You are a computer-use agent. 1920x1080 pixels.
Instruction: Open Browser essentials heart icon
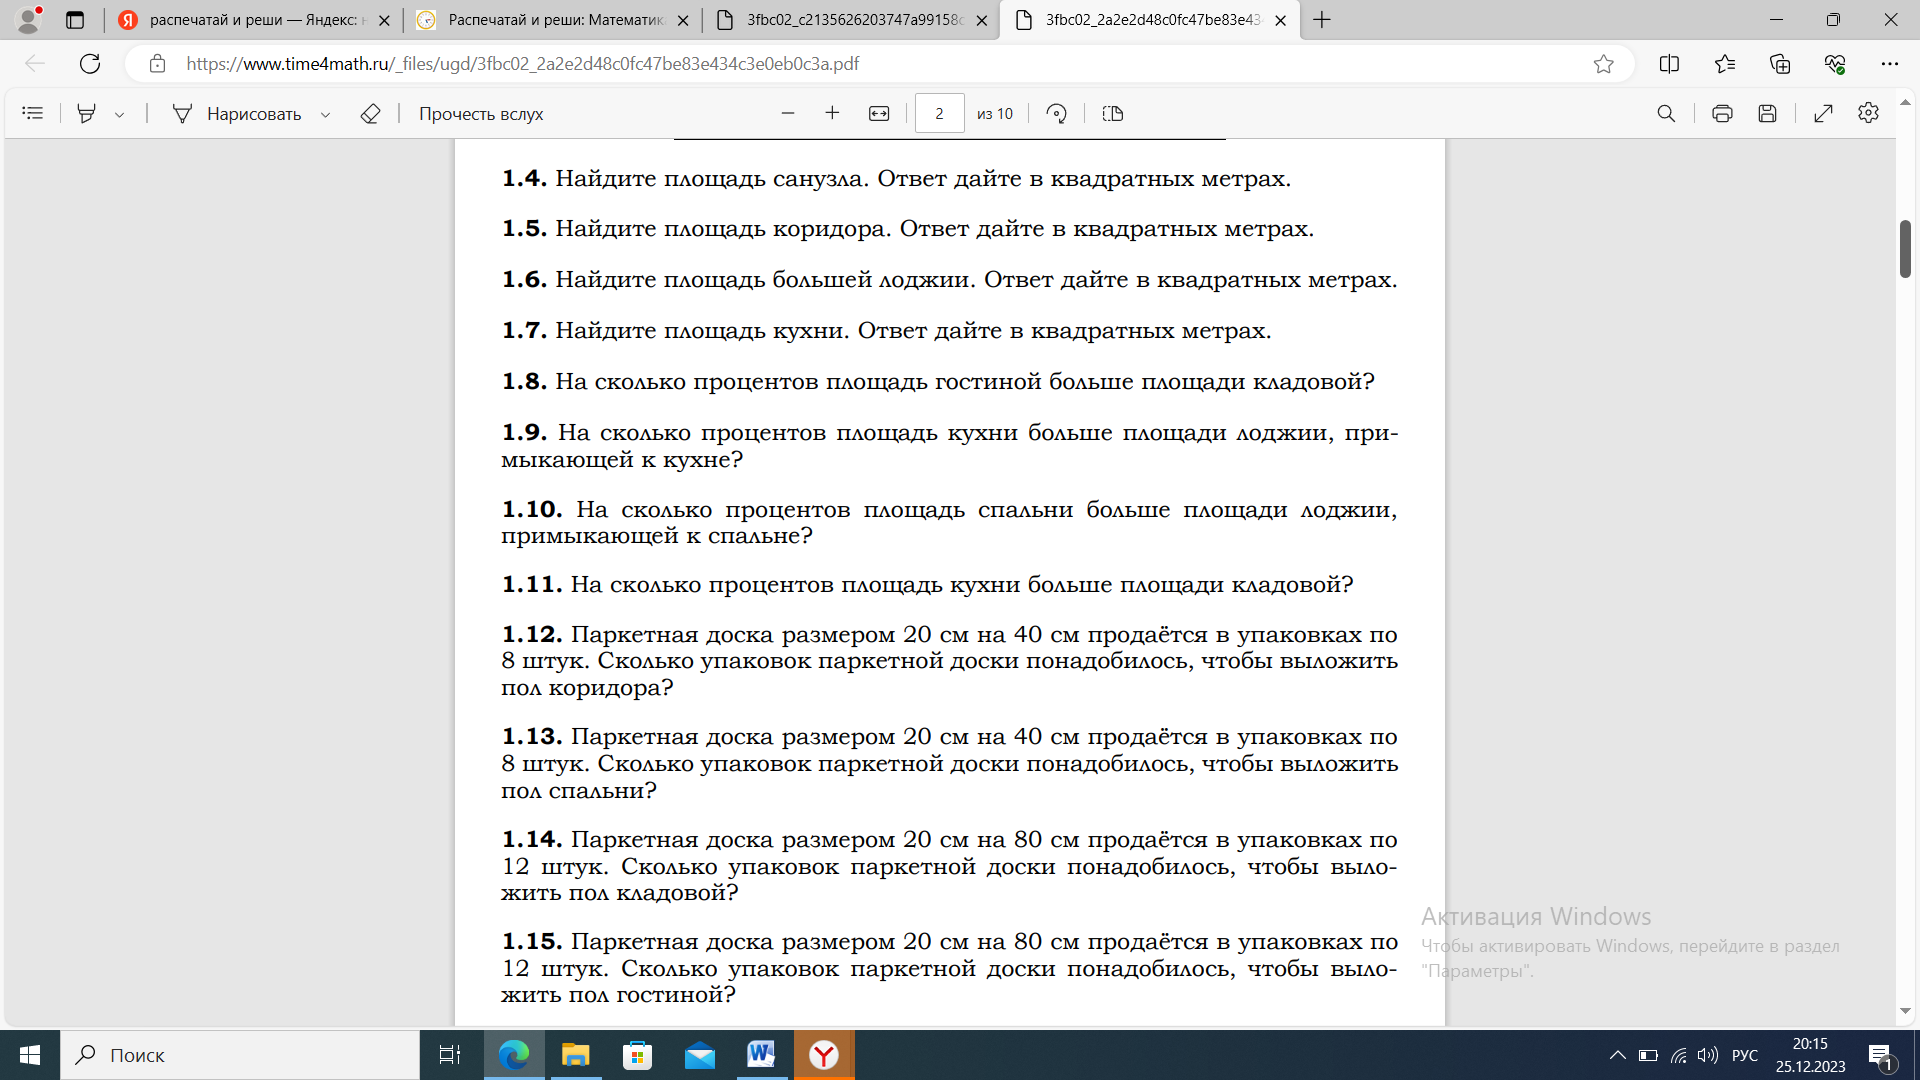click(x=1835, y=64)
